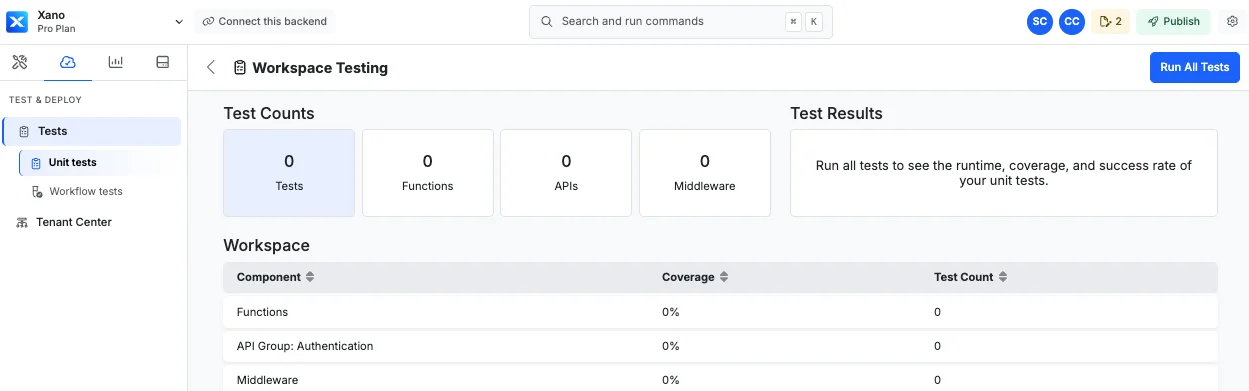The height and width of the screenshot is (391, 1249).
Task: Select the APIs count card
Action: 566,173
